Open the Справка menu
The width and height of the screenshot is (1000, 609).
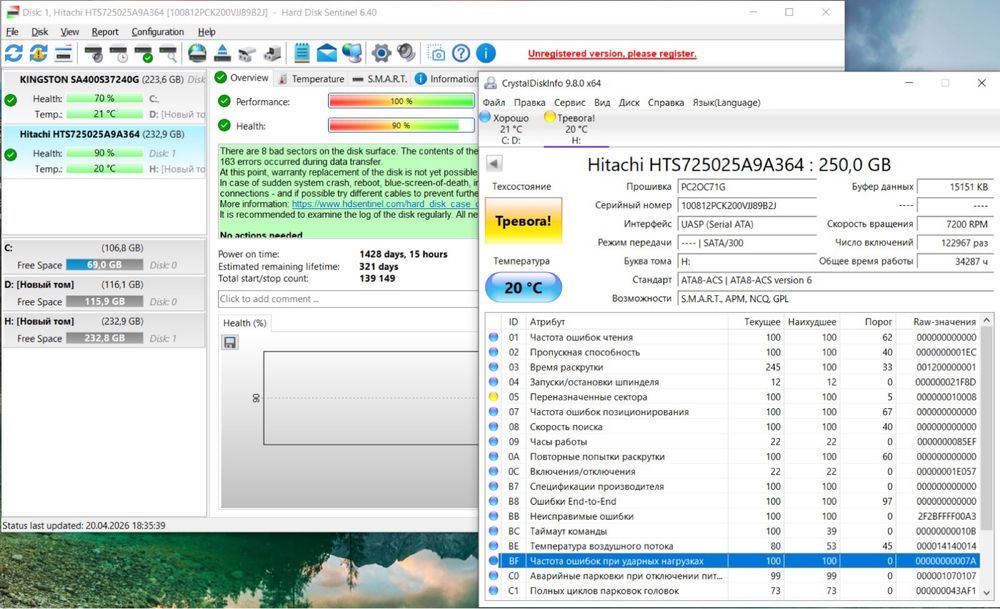666,103
